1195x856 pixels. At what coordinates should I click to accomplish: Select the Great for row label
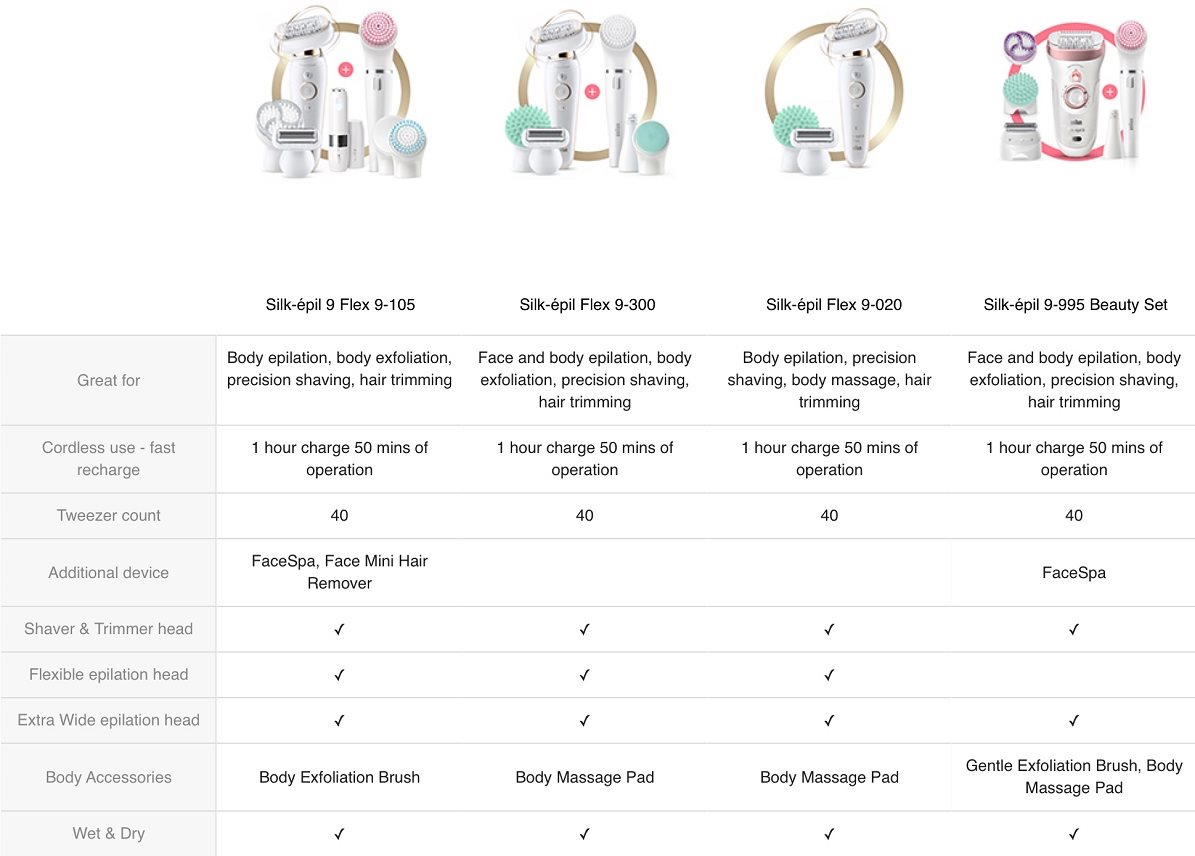[108, 380]
